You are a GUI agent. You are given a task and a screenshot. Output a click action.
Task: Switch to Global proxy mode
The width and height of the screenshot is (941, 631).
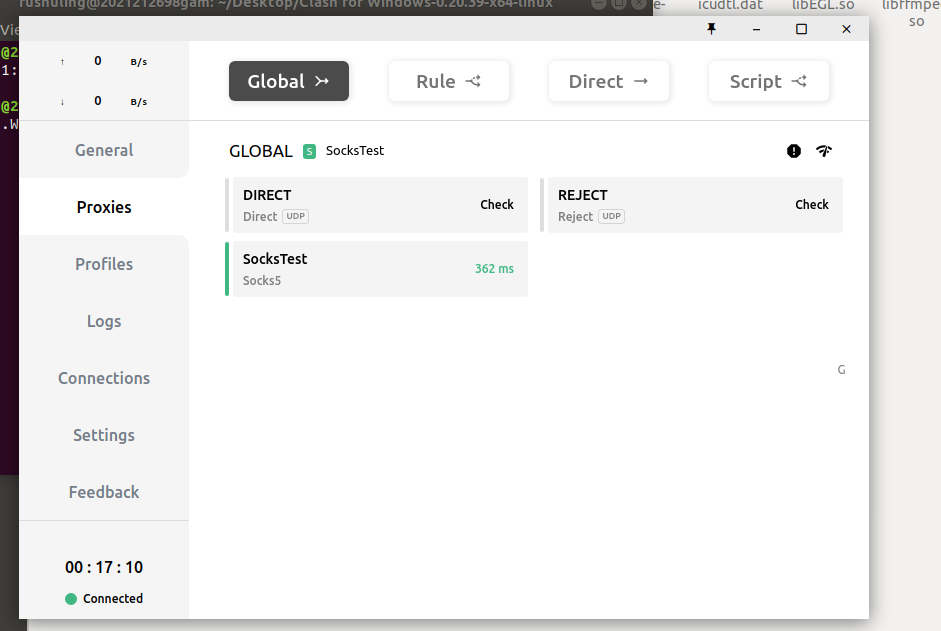point(288,81)
